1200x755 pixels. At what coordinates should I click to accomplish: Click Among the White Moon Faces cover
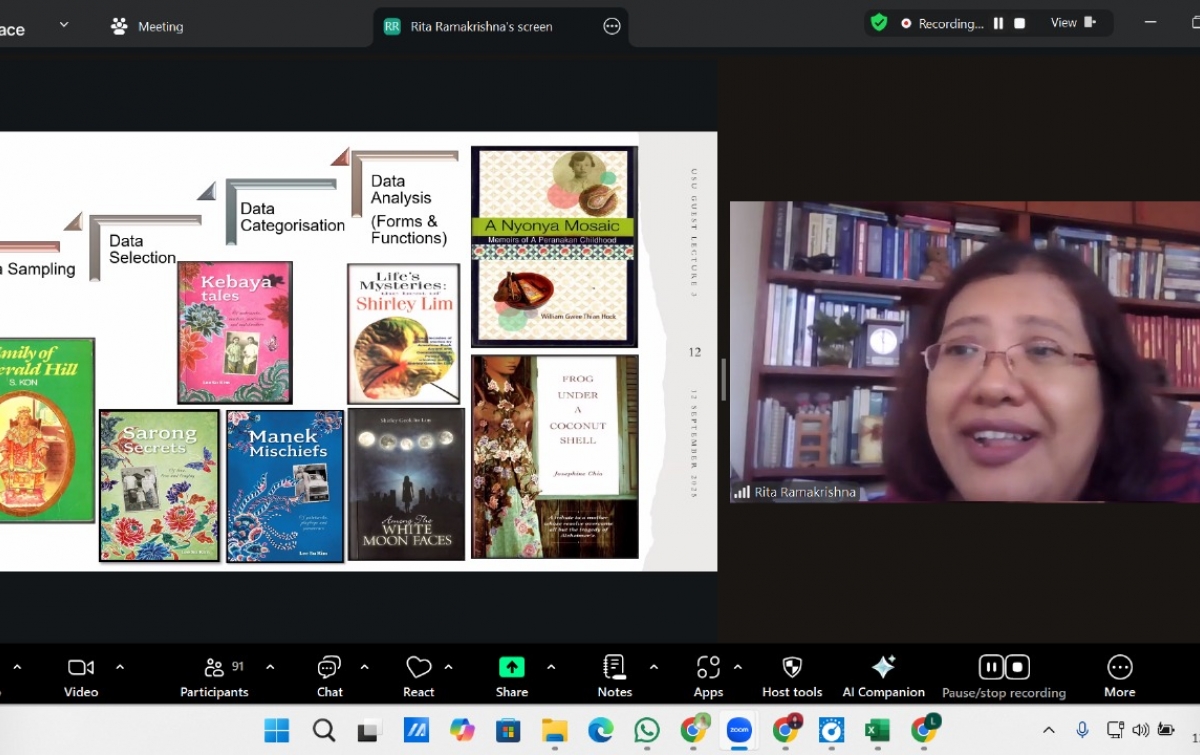[406, 484]
